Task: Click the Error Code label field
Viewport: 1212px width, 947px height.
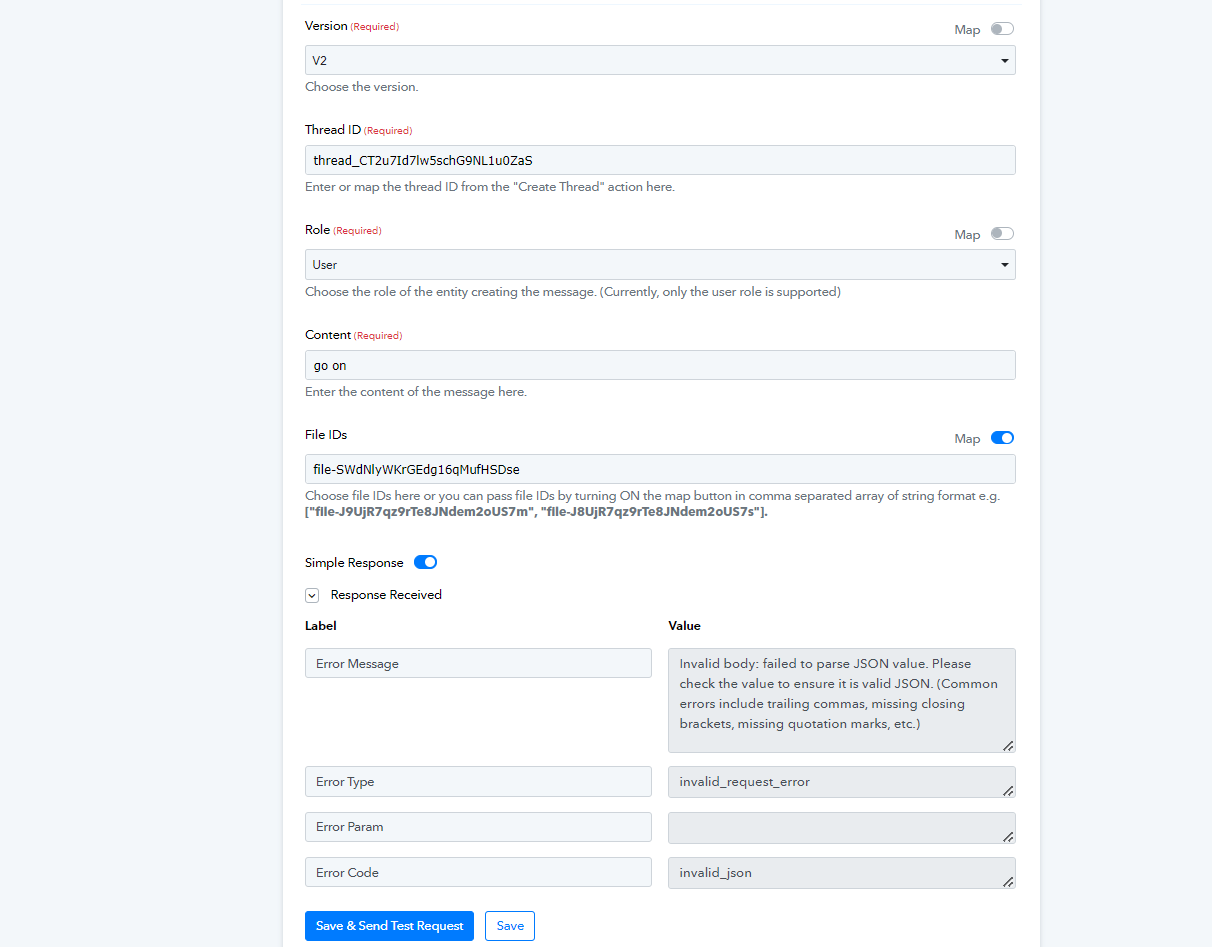Action: point(478,872)
